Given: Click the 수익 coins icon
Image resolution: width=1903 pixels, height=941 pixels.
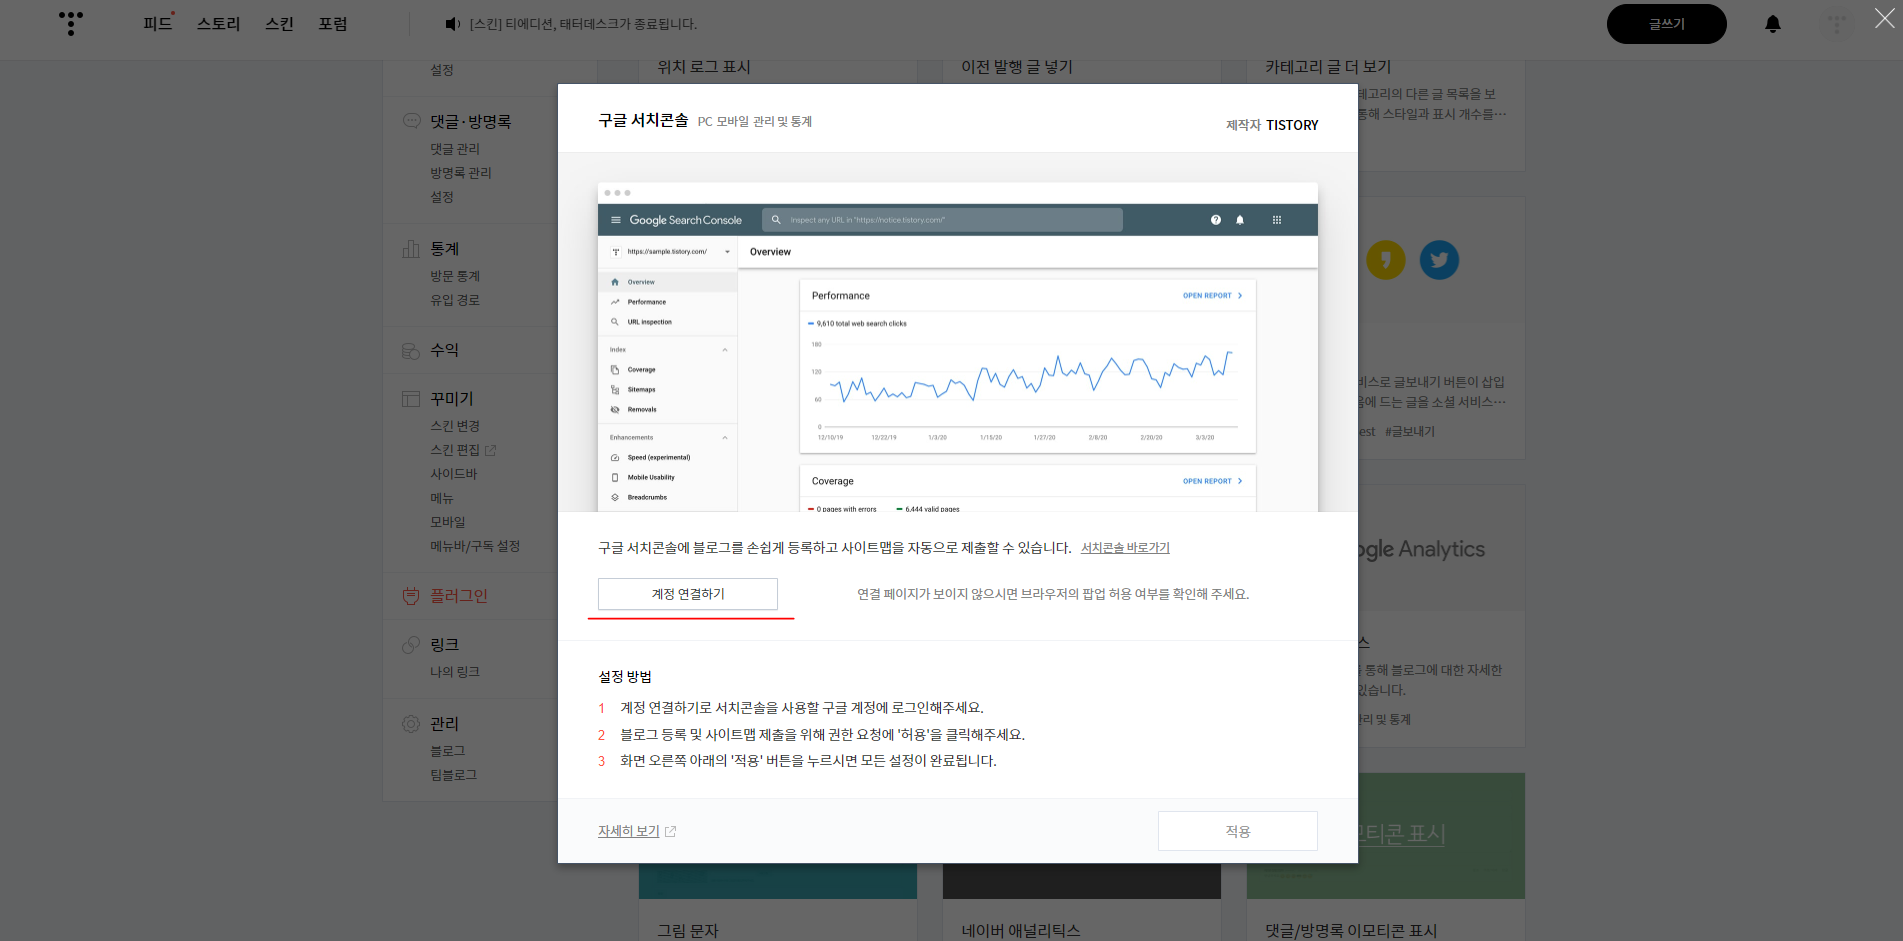Looking at the screenshot, I should coord(411,350).
